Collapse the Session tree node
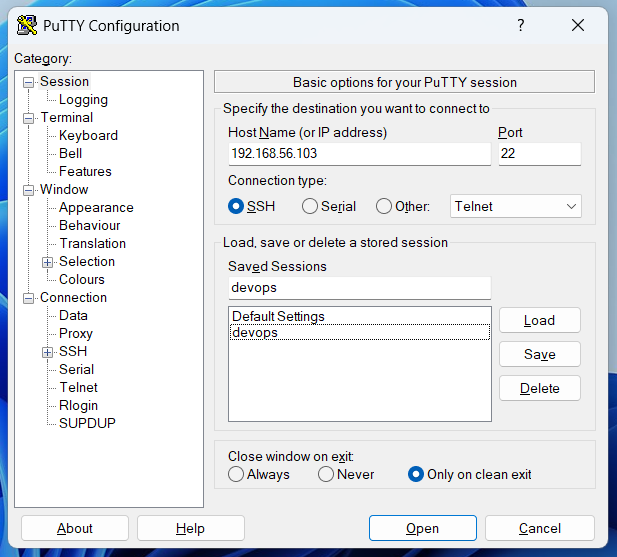The width and height of the screenshot is (617, 557). (x=28, y=82)
